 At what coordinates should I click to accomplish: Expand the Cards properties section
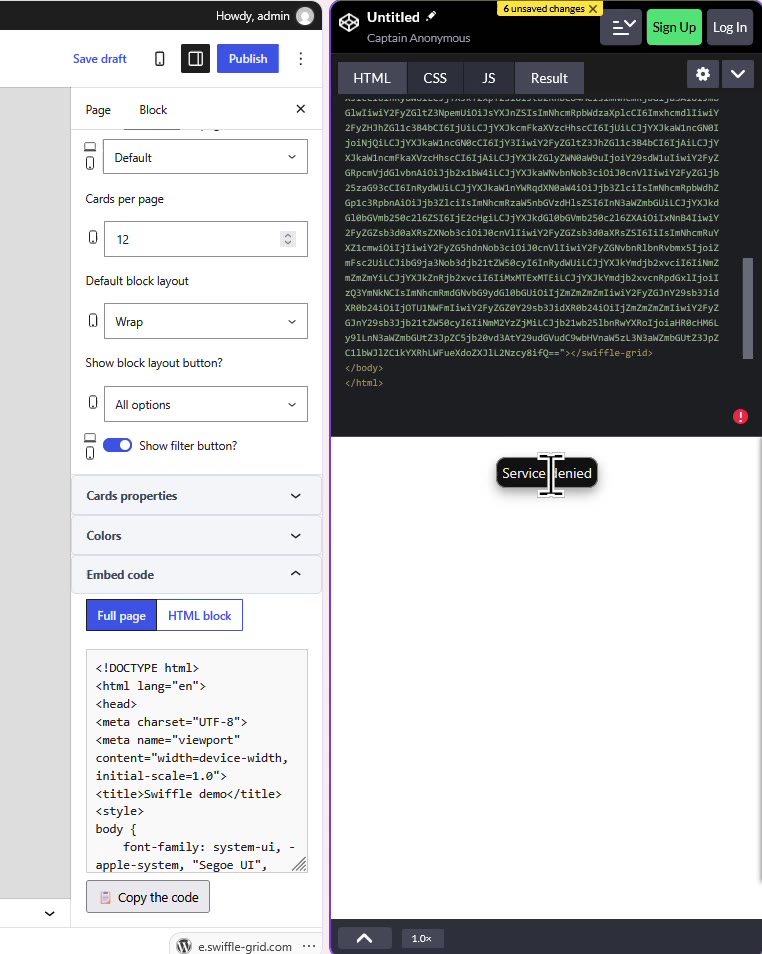pos(197,496)
